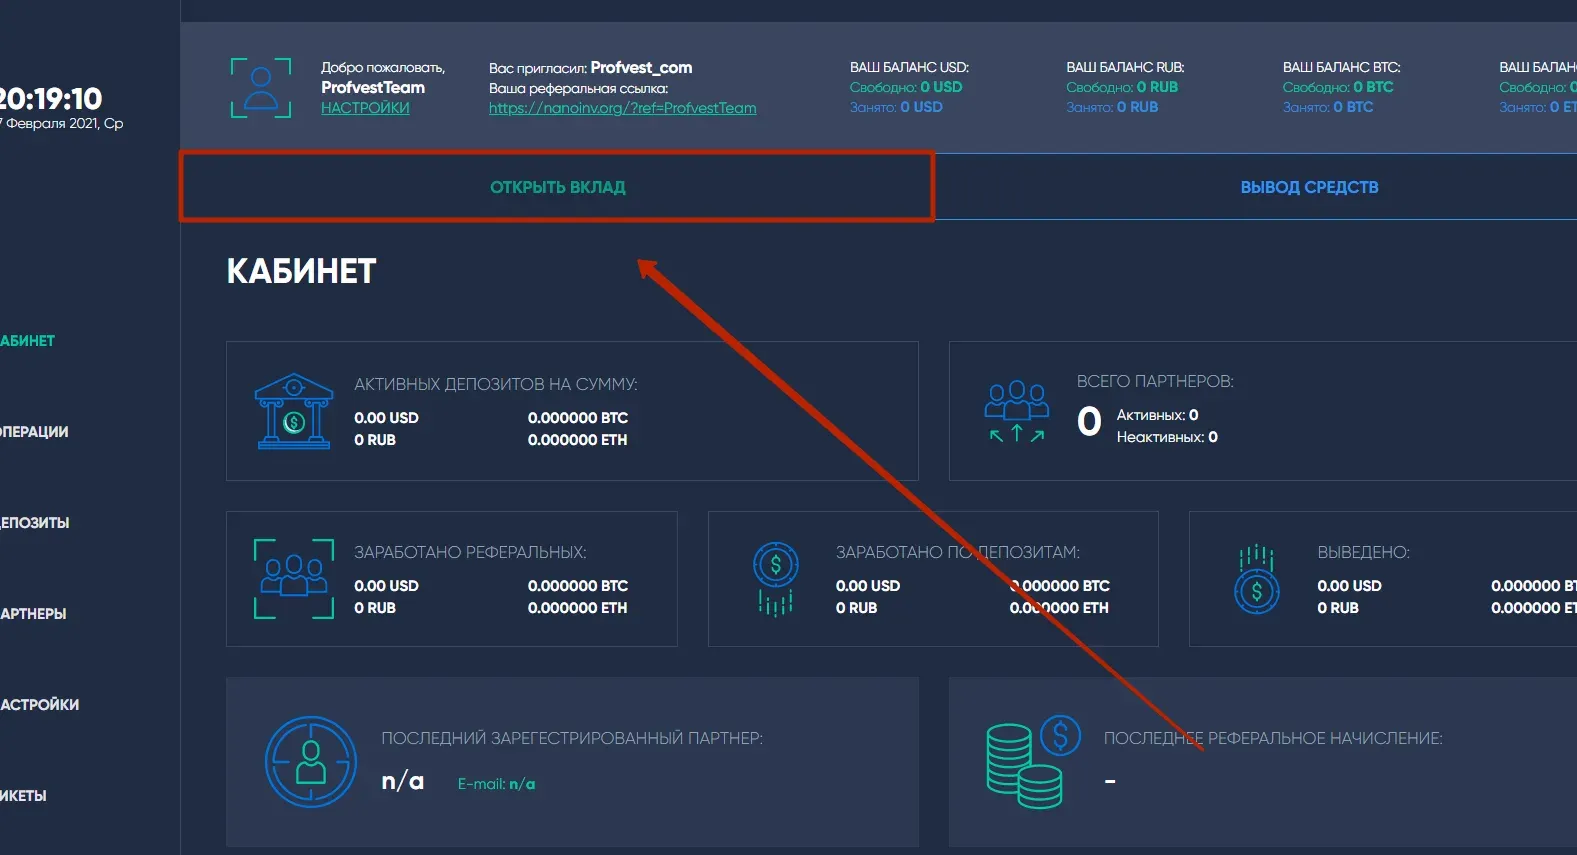The image size is (1577, 855).
Task: Click the inviter name Profvest_com
Action: (641, 68)
